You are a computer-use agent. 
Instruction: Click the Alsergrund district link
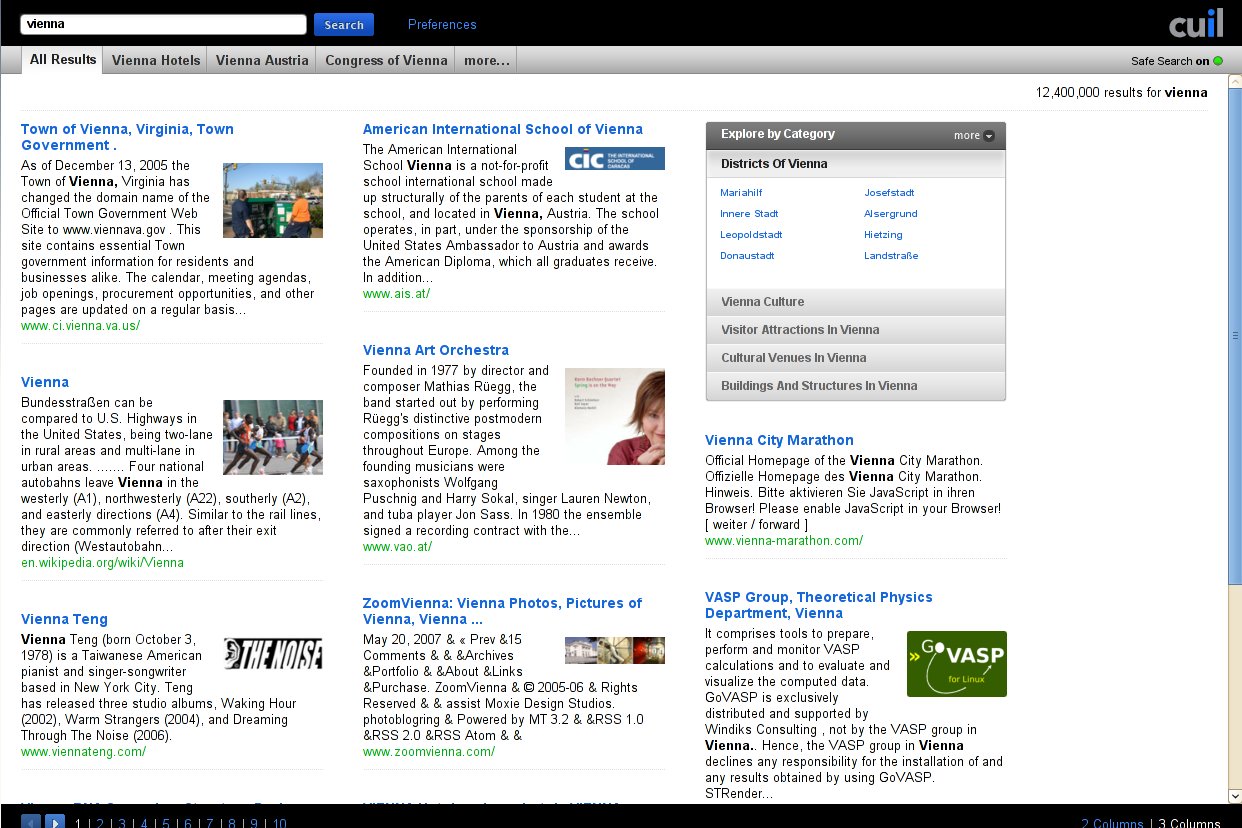point(891,213)
